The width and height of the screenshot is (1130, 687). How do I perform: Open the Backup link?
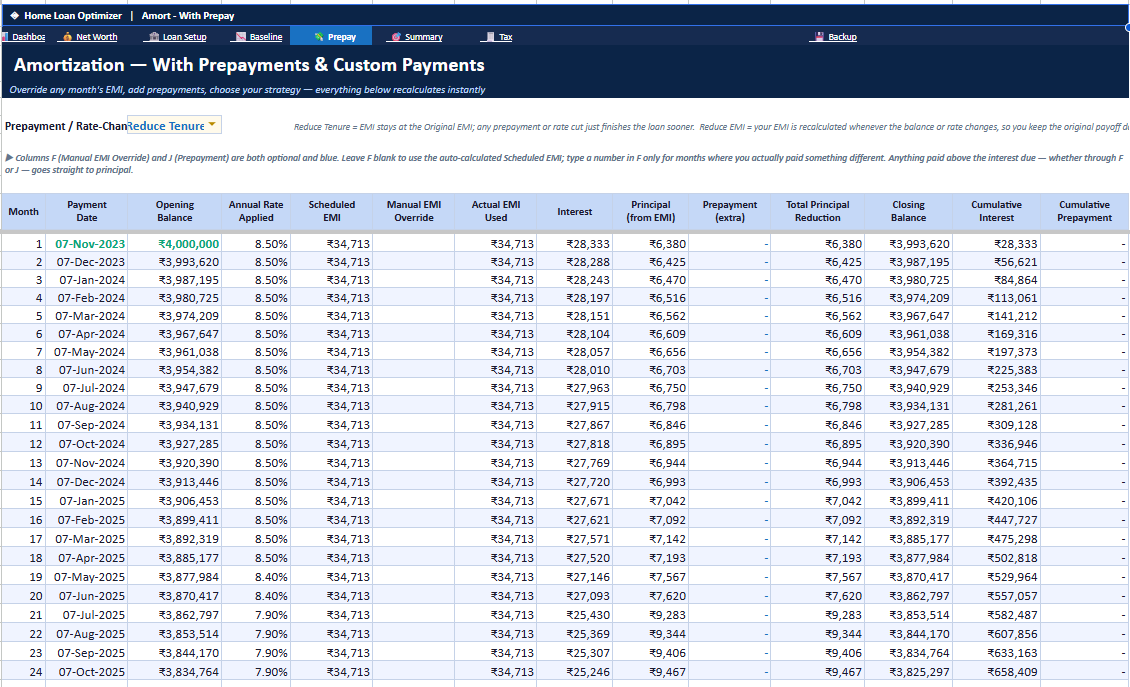[835, 37]
